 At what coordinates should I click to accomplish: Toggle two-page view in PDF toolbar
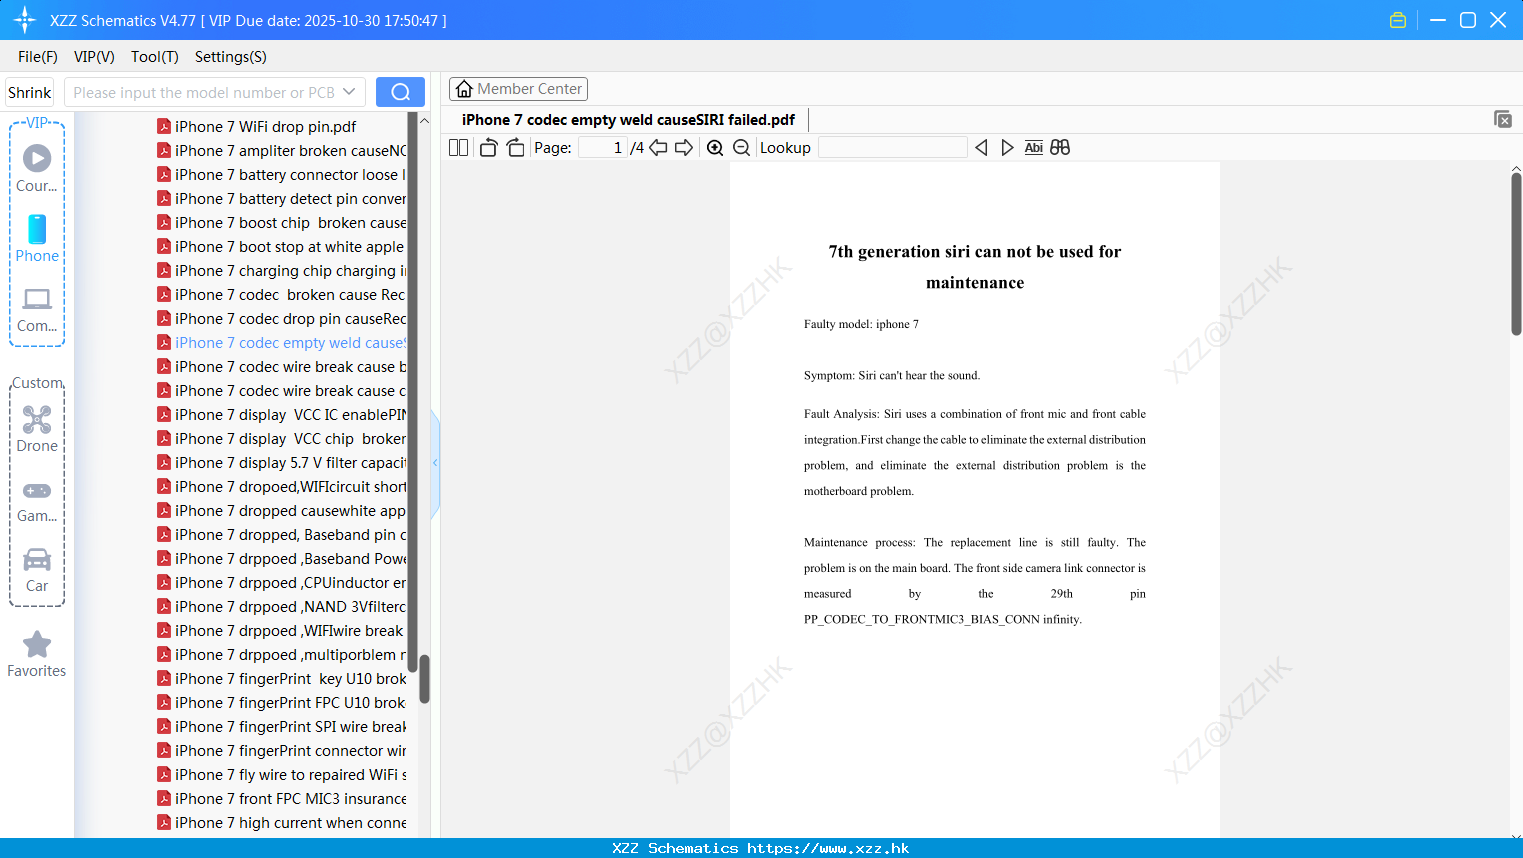[458, 148]
